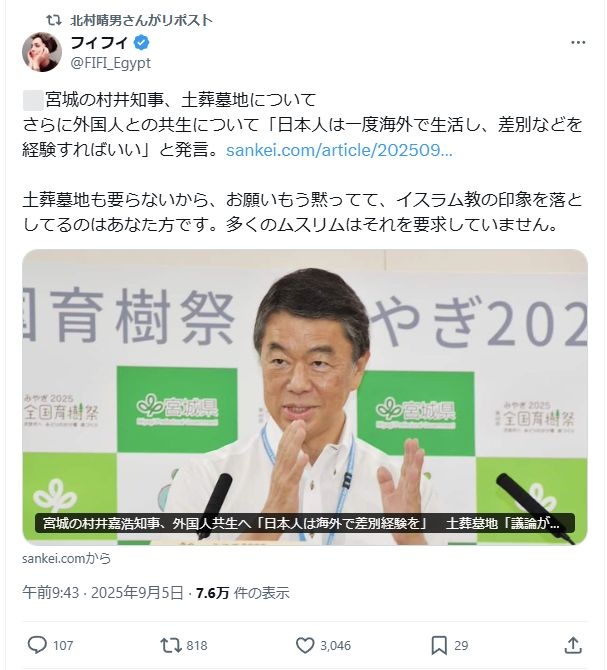Open the three-dot more options menu
The height and width of the screenshot is (670, 607).
point(578,42)
